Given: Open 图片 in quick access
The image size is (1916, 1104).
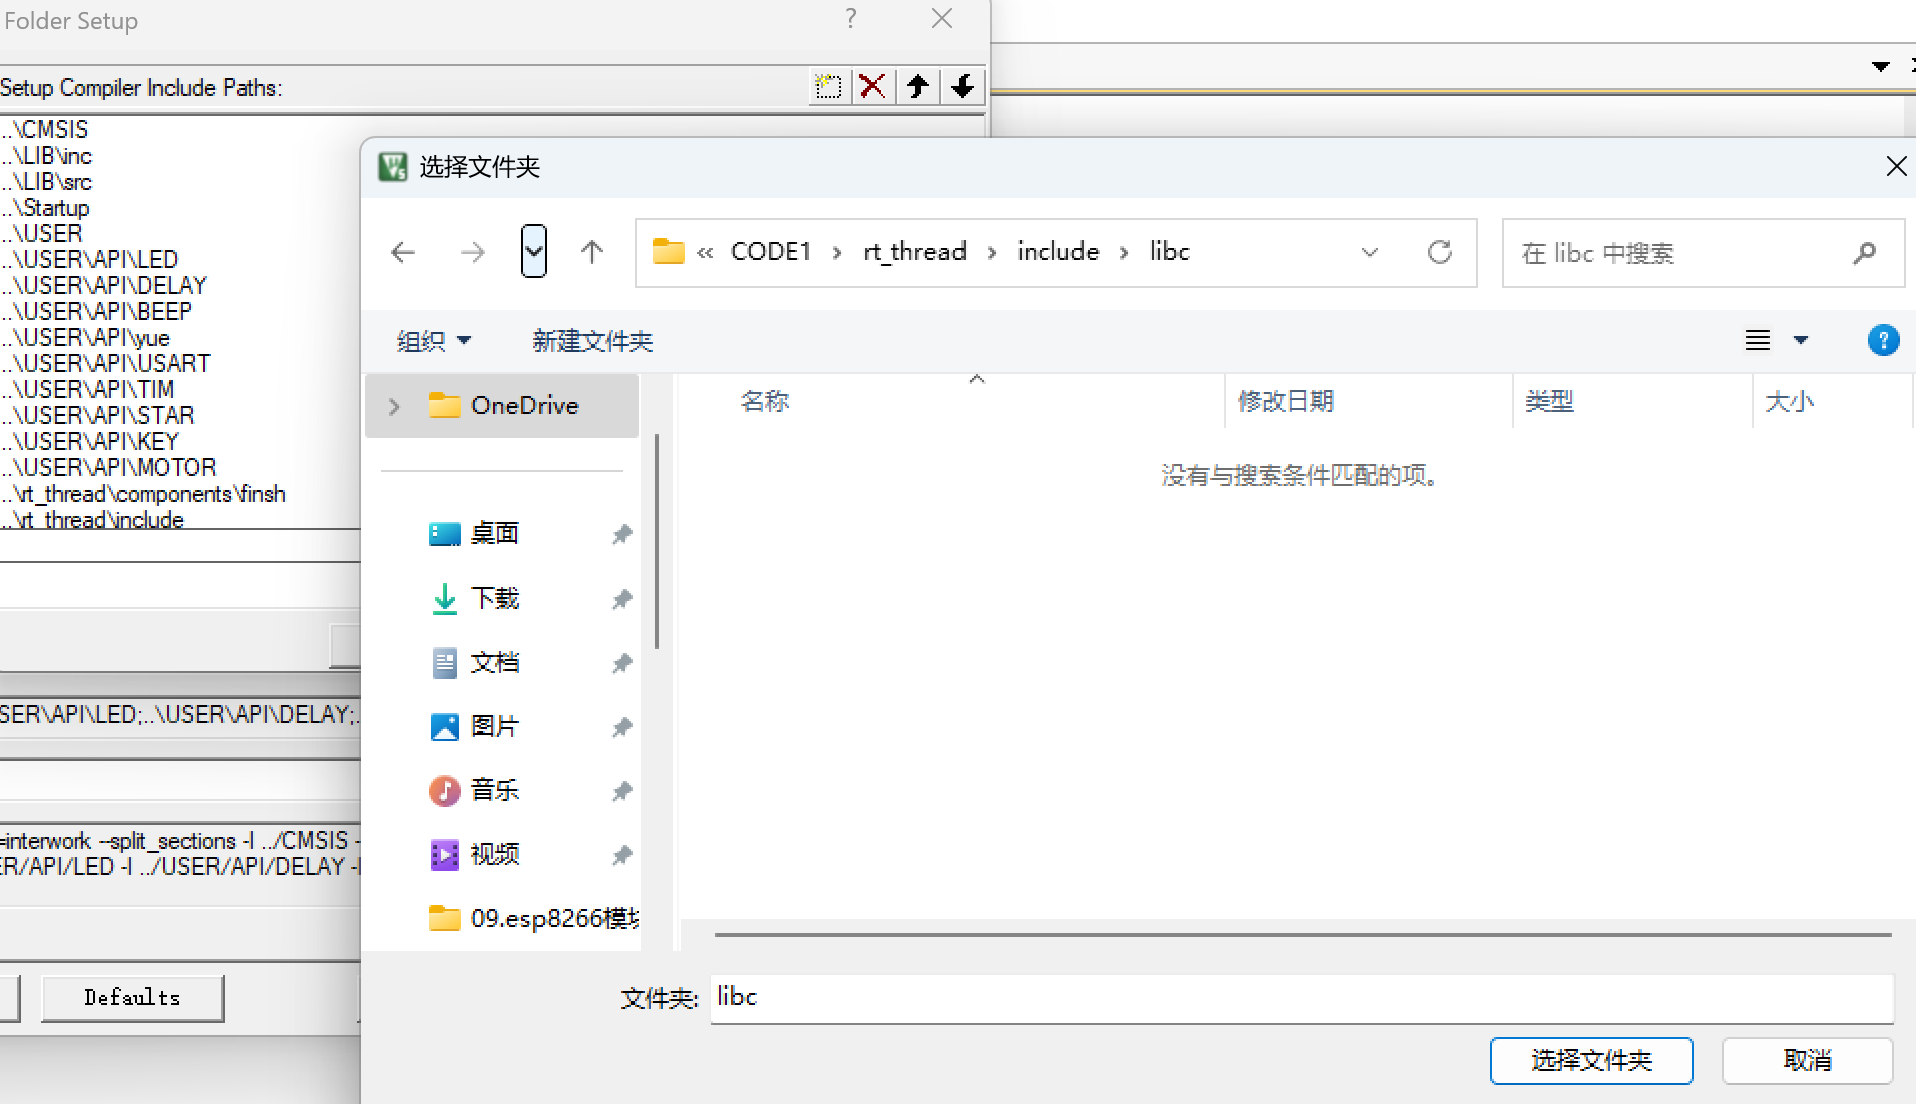Looking at the screenshot, I should (x=495, y=726).
